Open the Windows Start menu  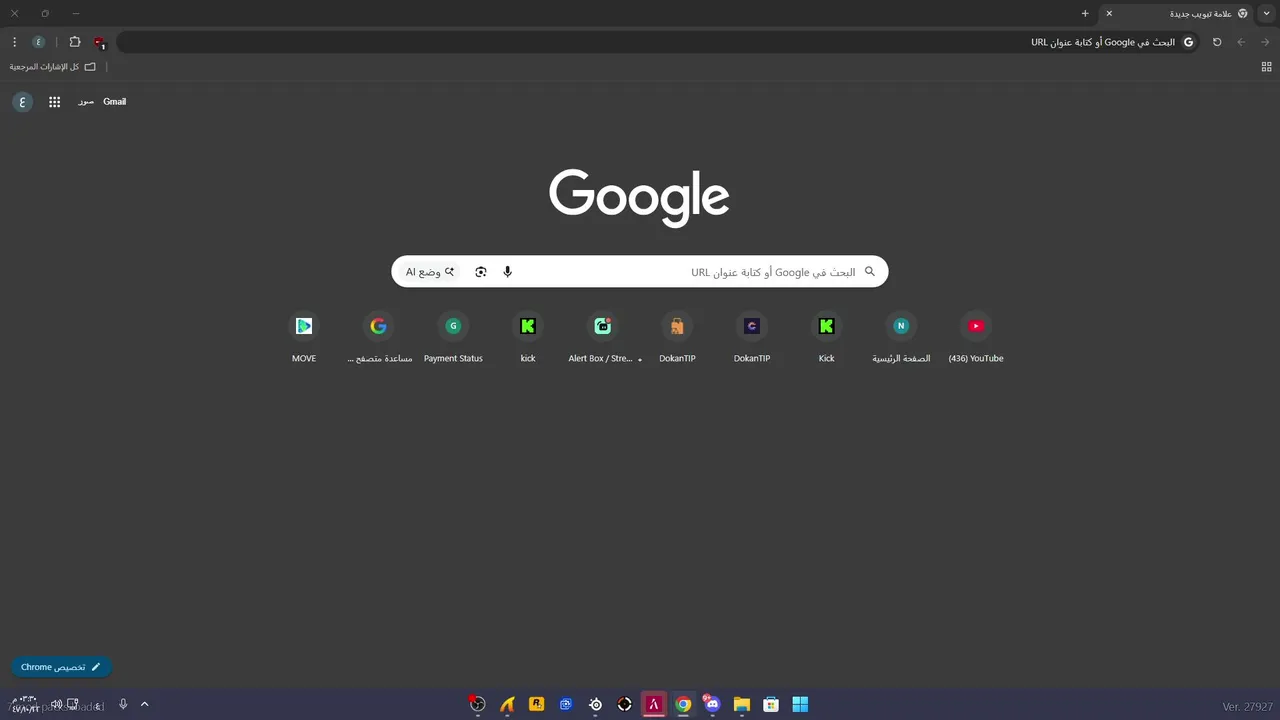(x=800, y=704)
